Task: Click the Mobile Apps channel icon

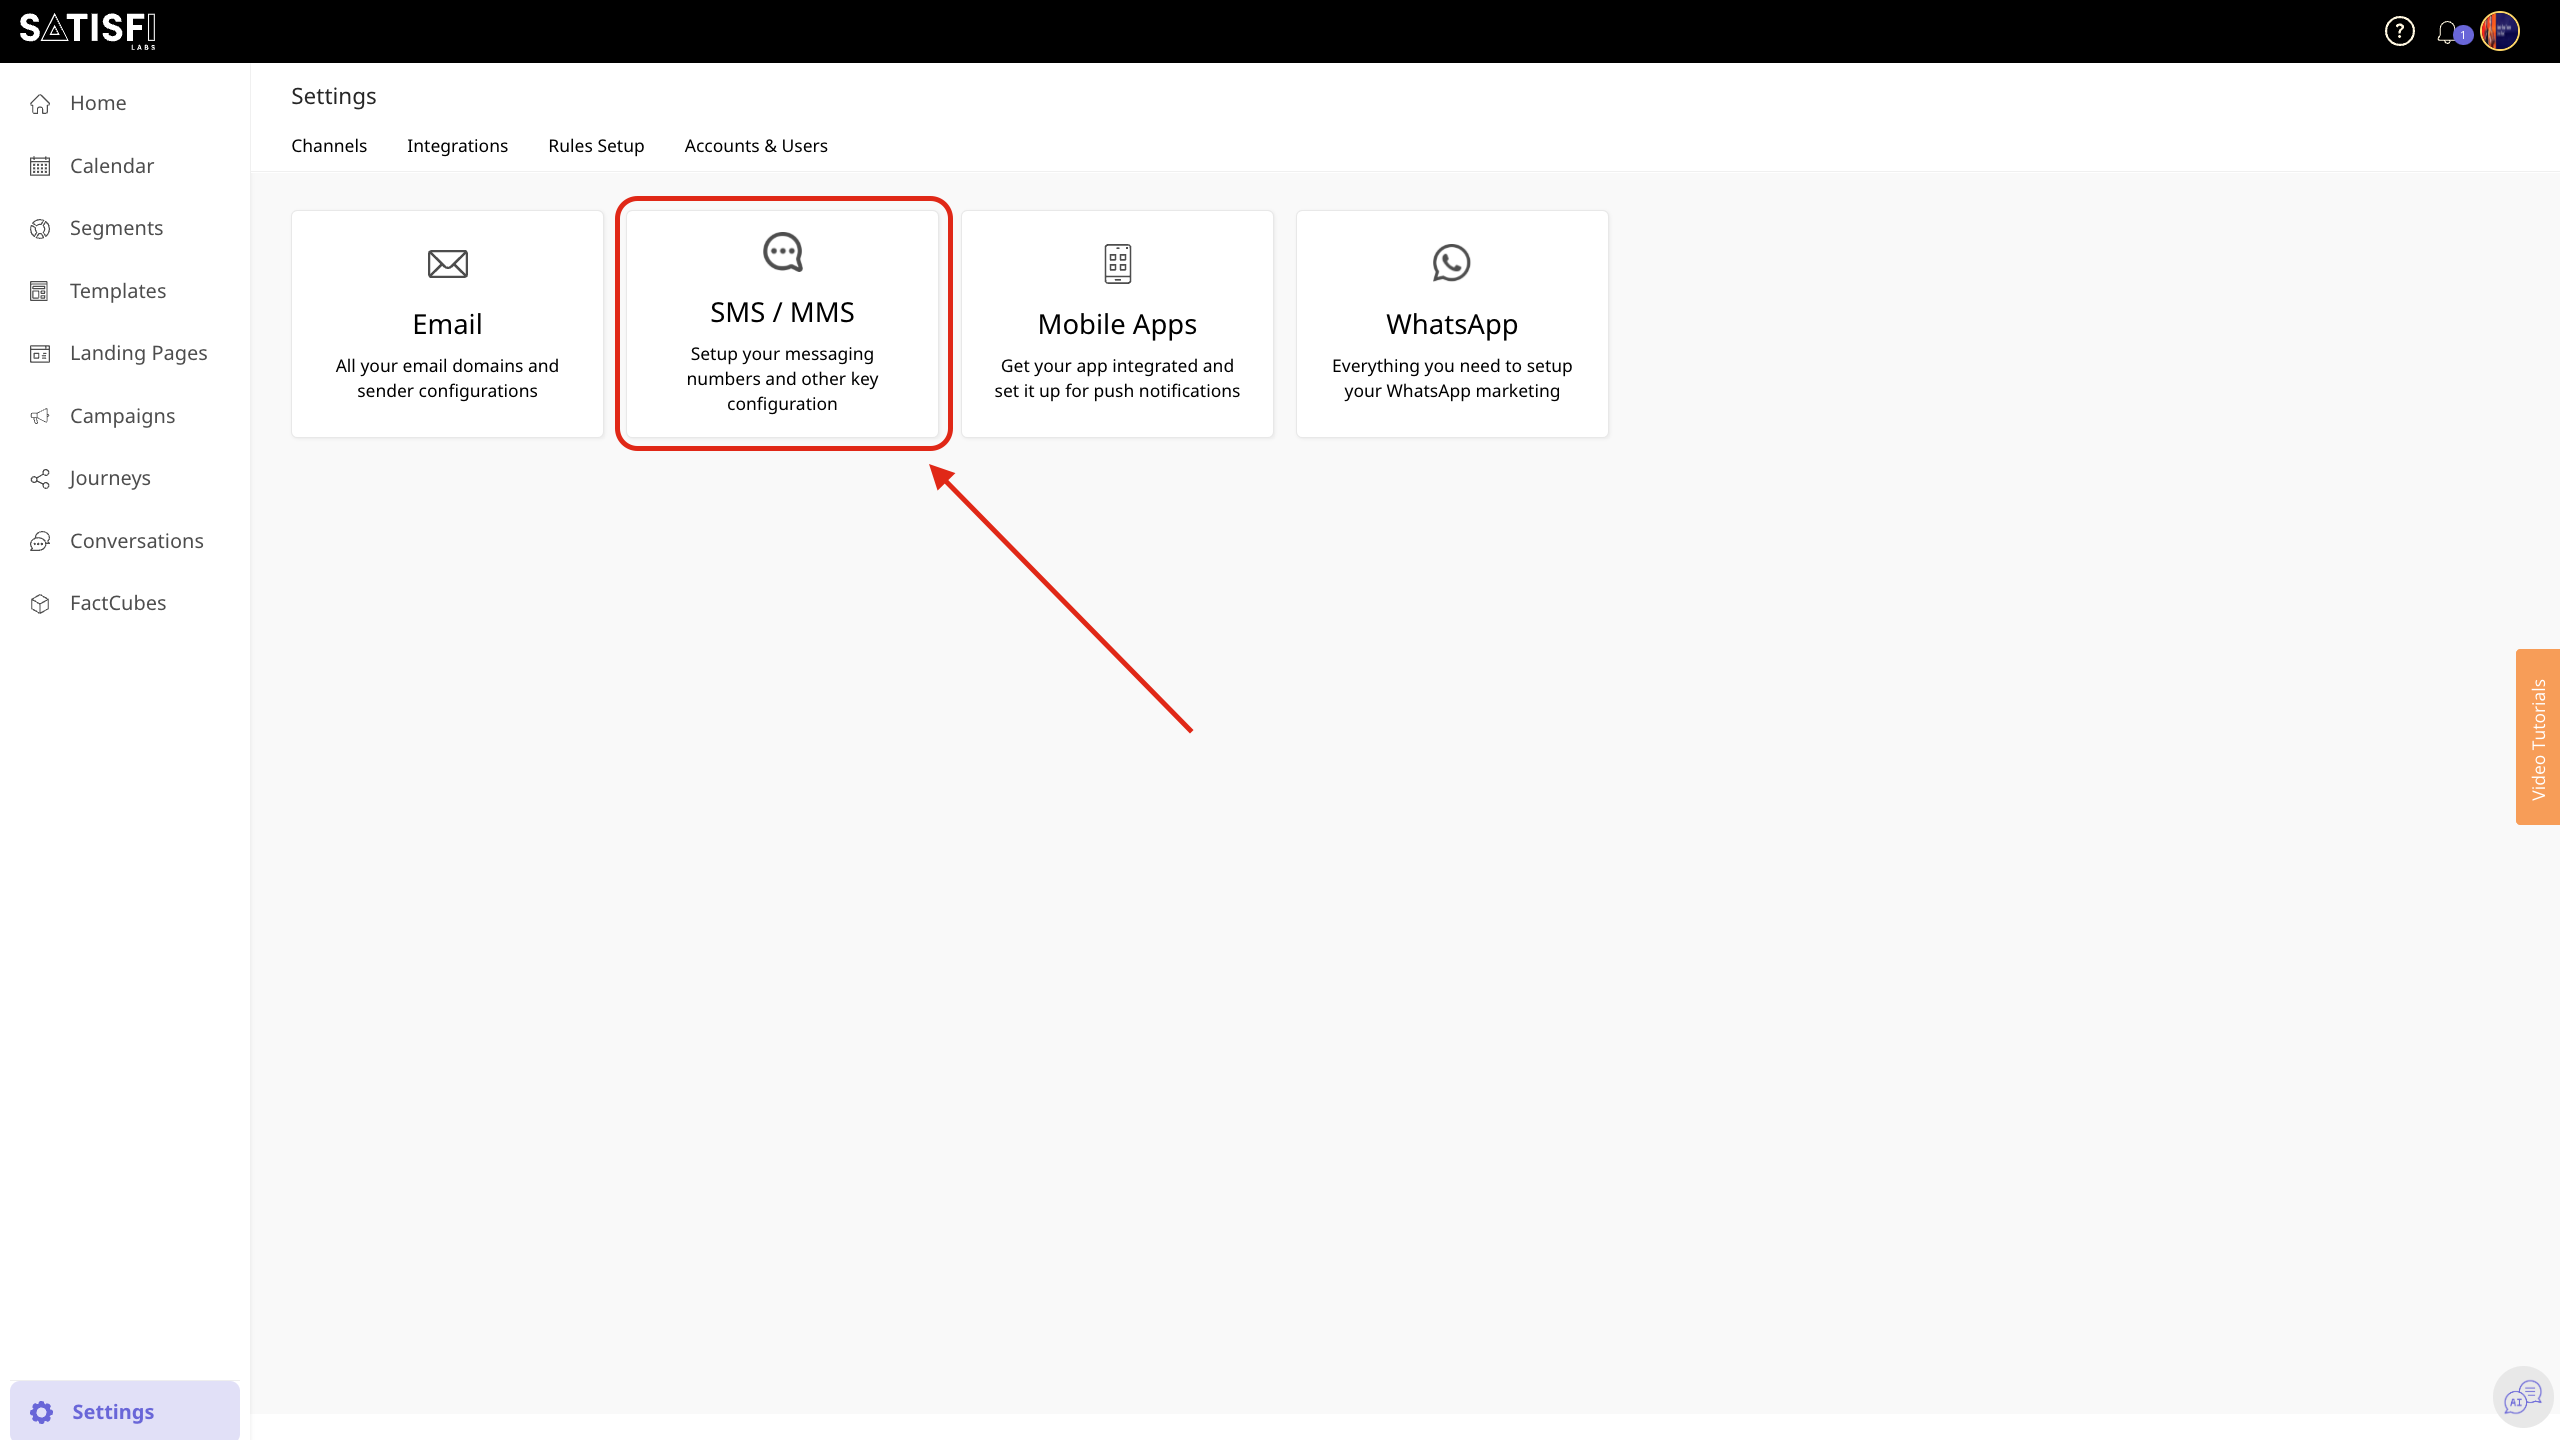Action: (1116, 262)
